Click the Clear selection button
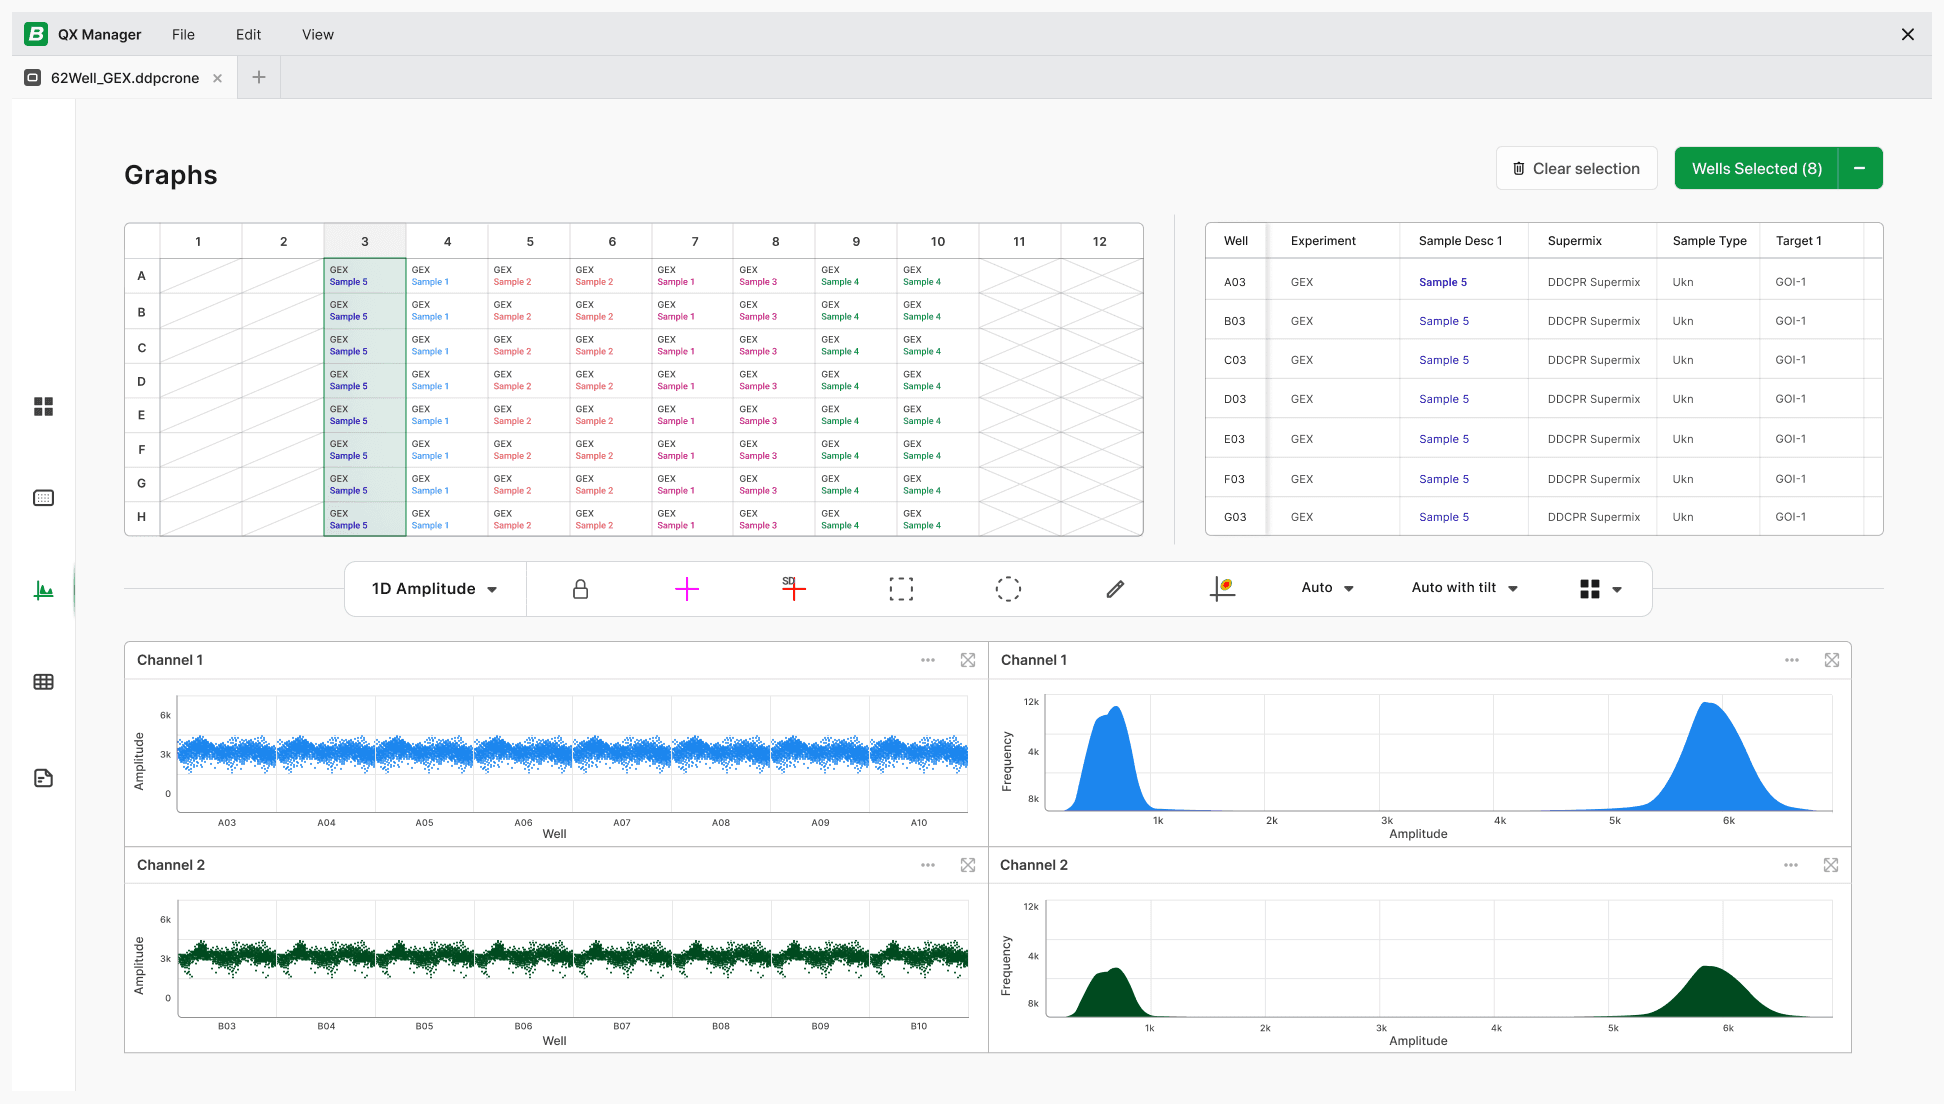Screen dimensions: 1944x1104 tap(1576, 168)
